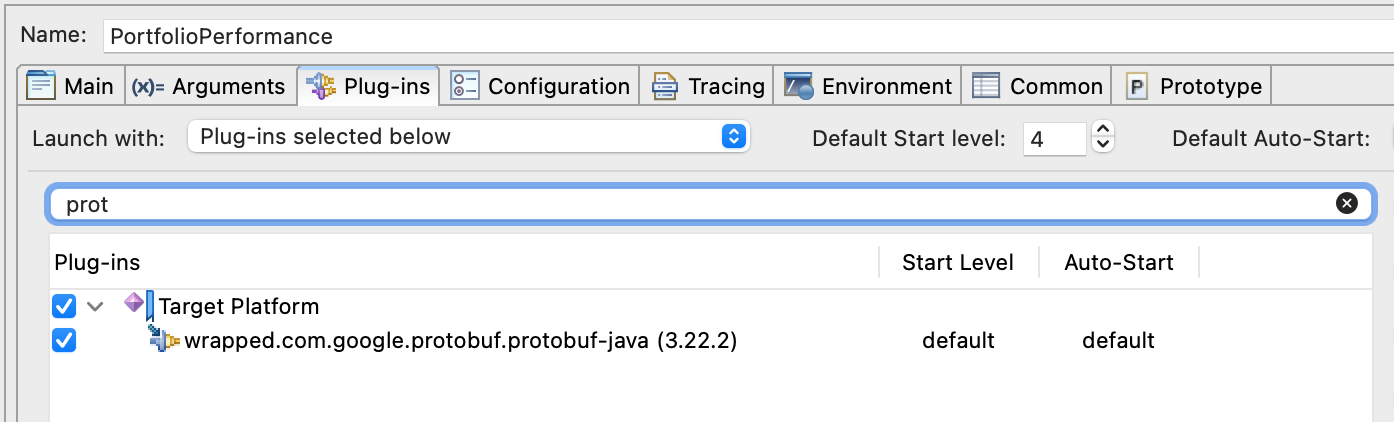
Task: Uncheck the Target Platform checkbox
Action: [64, 306]
